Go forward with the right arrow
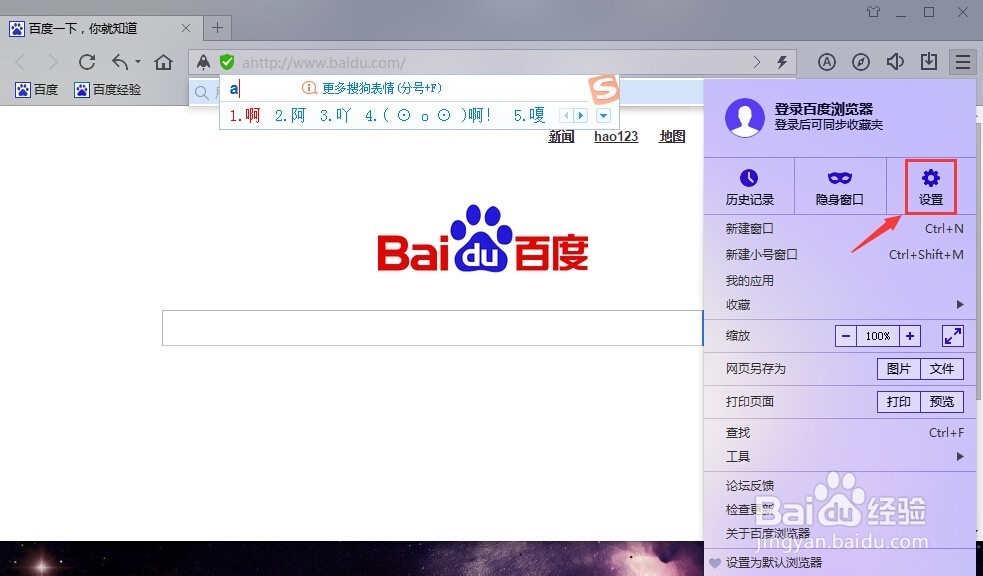The height and width of the screenshot is (576, 983). click(x=53, y=62)
